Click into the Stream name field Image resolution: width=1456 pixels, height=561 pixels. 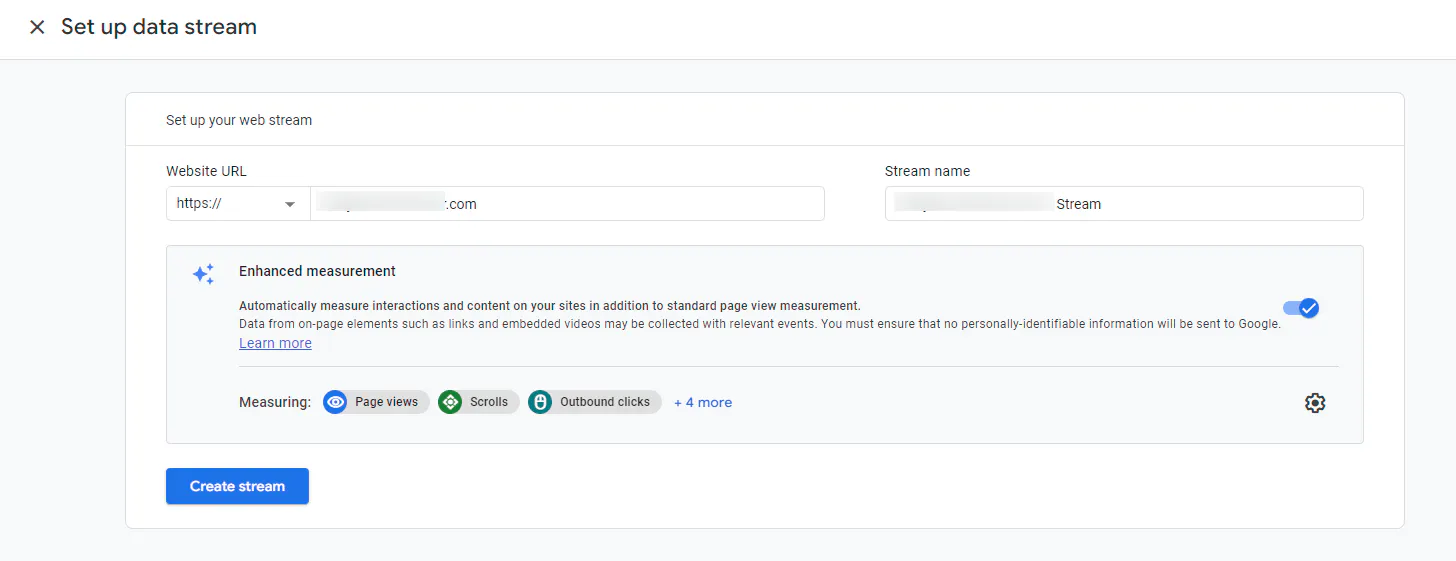tap(1123, 203)
